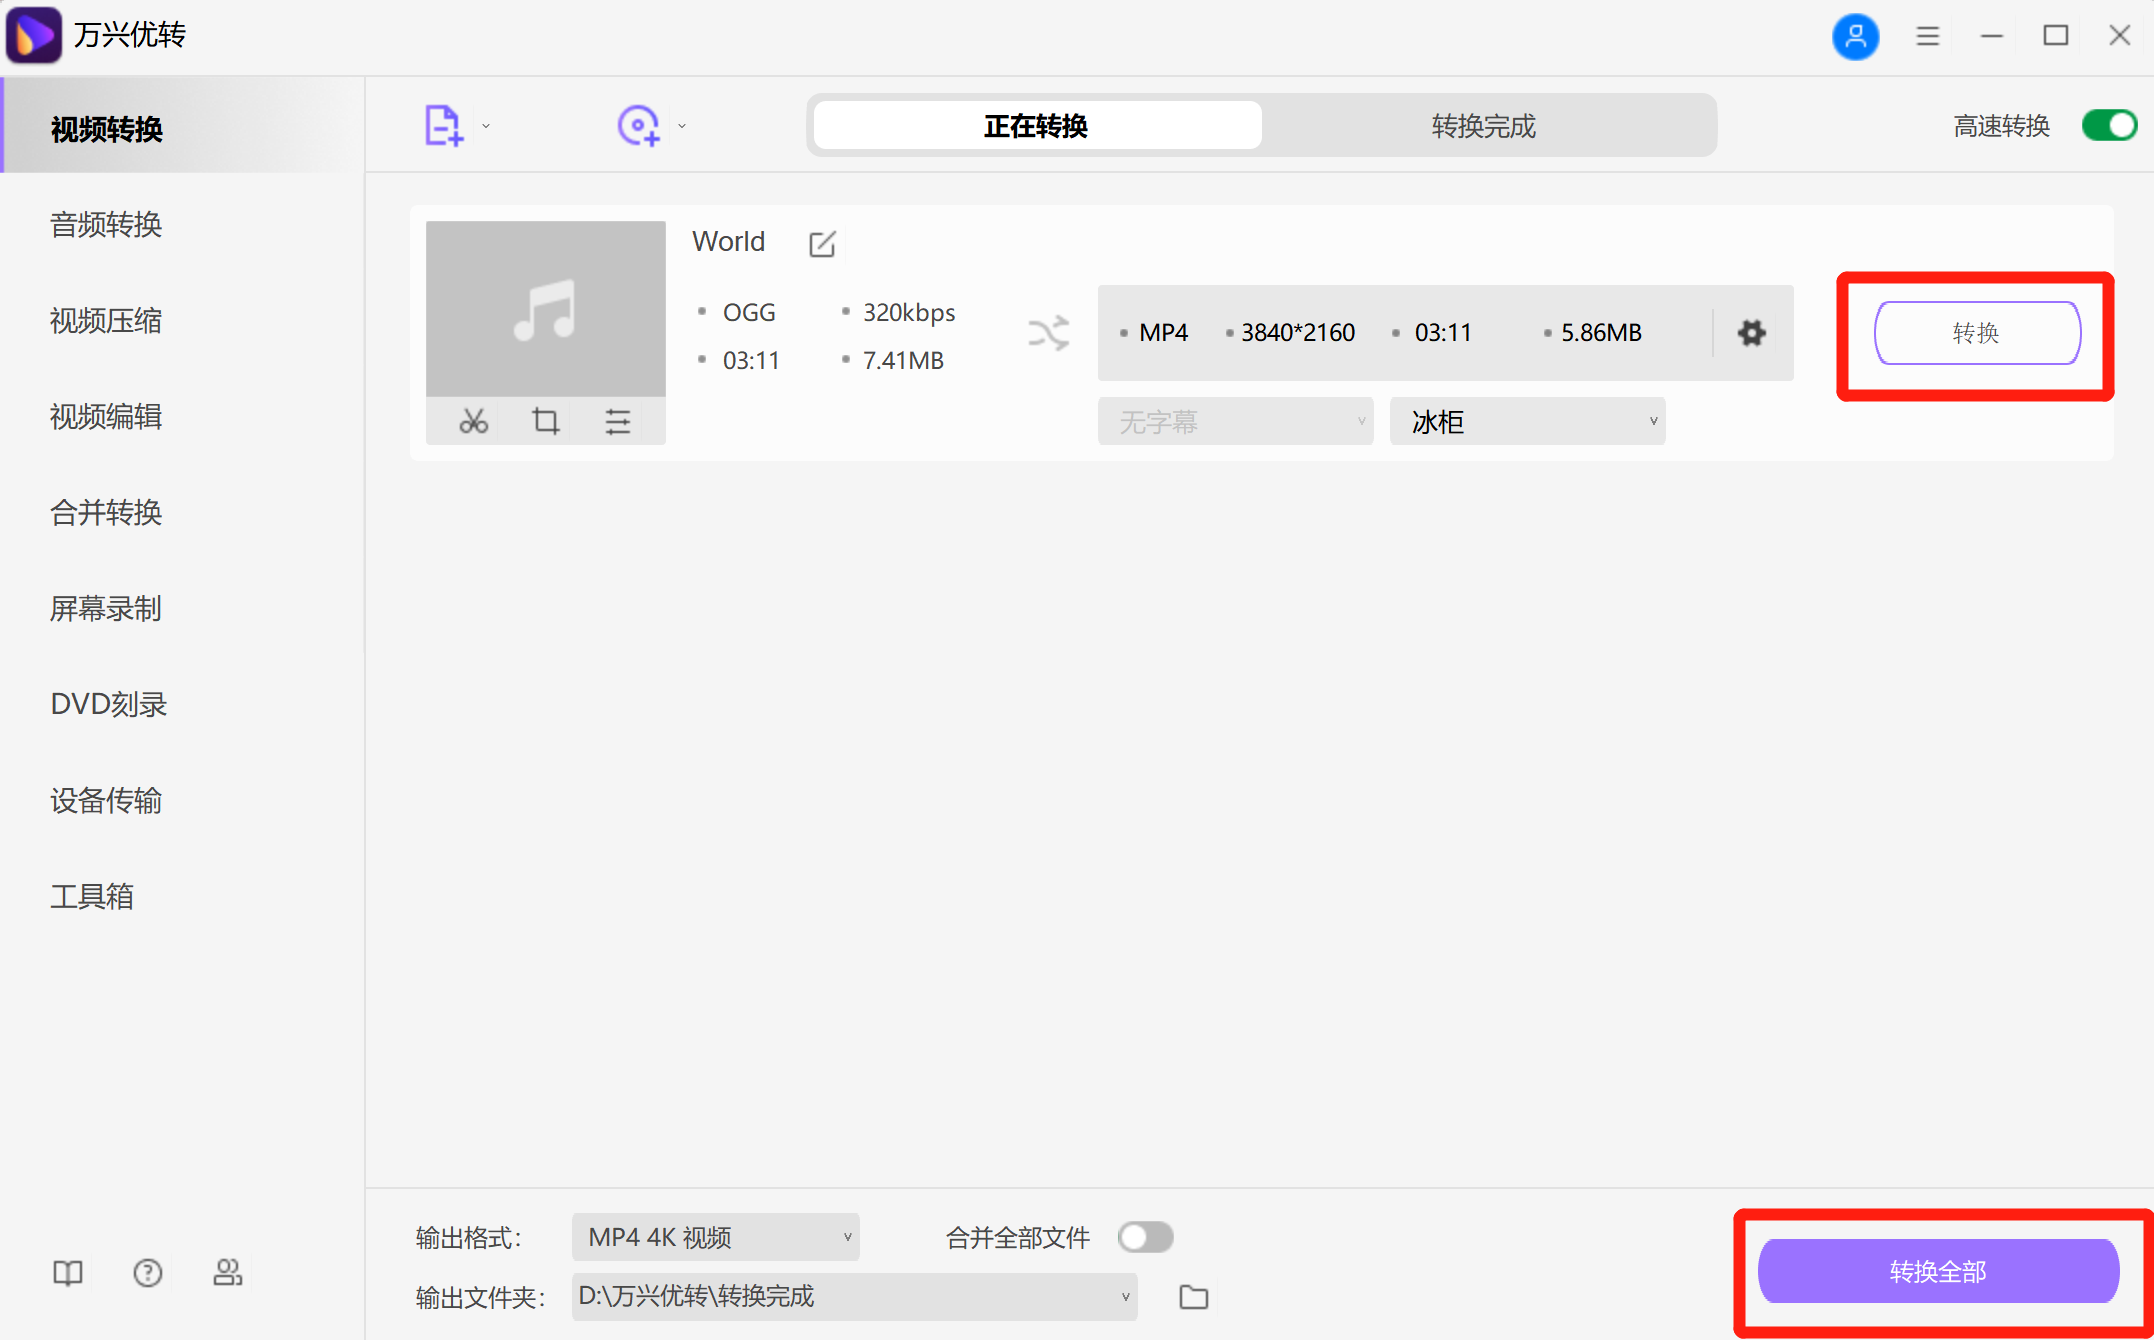Toggle the 高速转换 switch
This screenshot has width=2154, height=1340.
tap(2108, 125)
